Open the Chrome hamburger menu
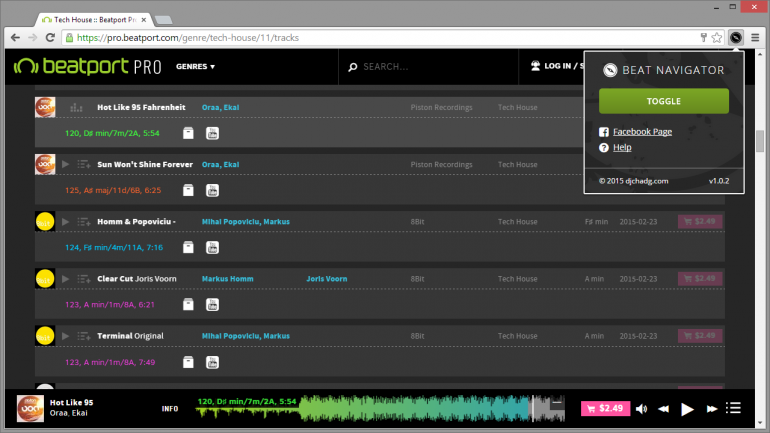Viewport: 770px width, 433px height. click(x=755, y=37)
